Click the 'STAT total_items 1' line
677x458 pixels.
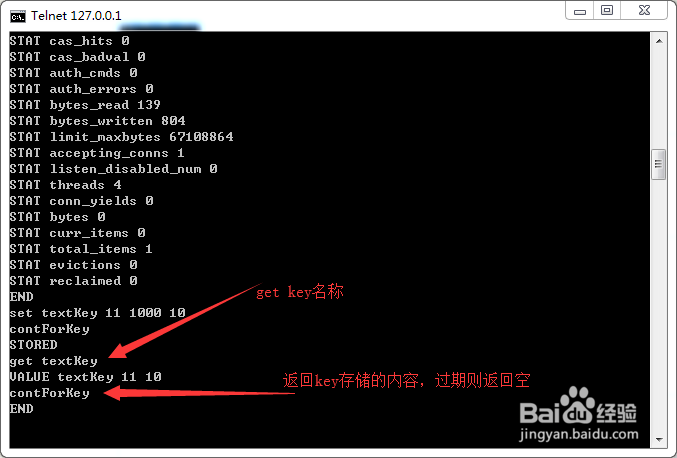click(81, 249)
